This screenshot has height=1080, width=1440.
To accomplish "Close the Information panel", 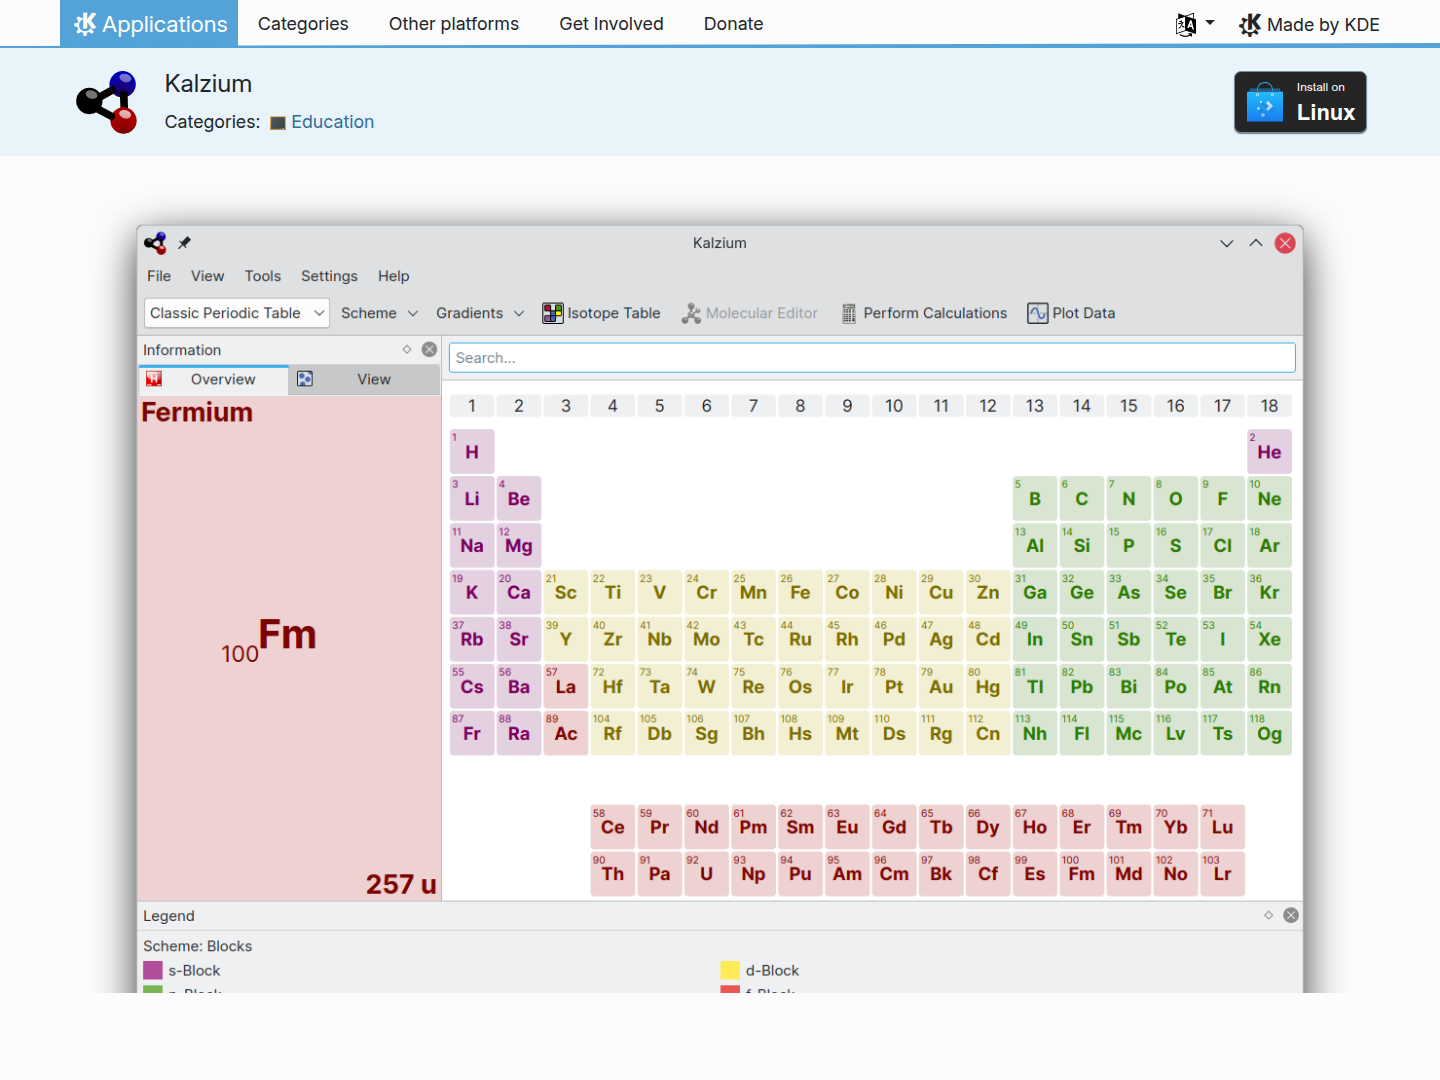I will 429,349.
